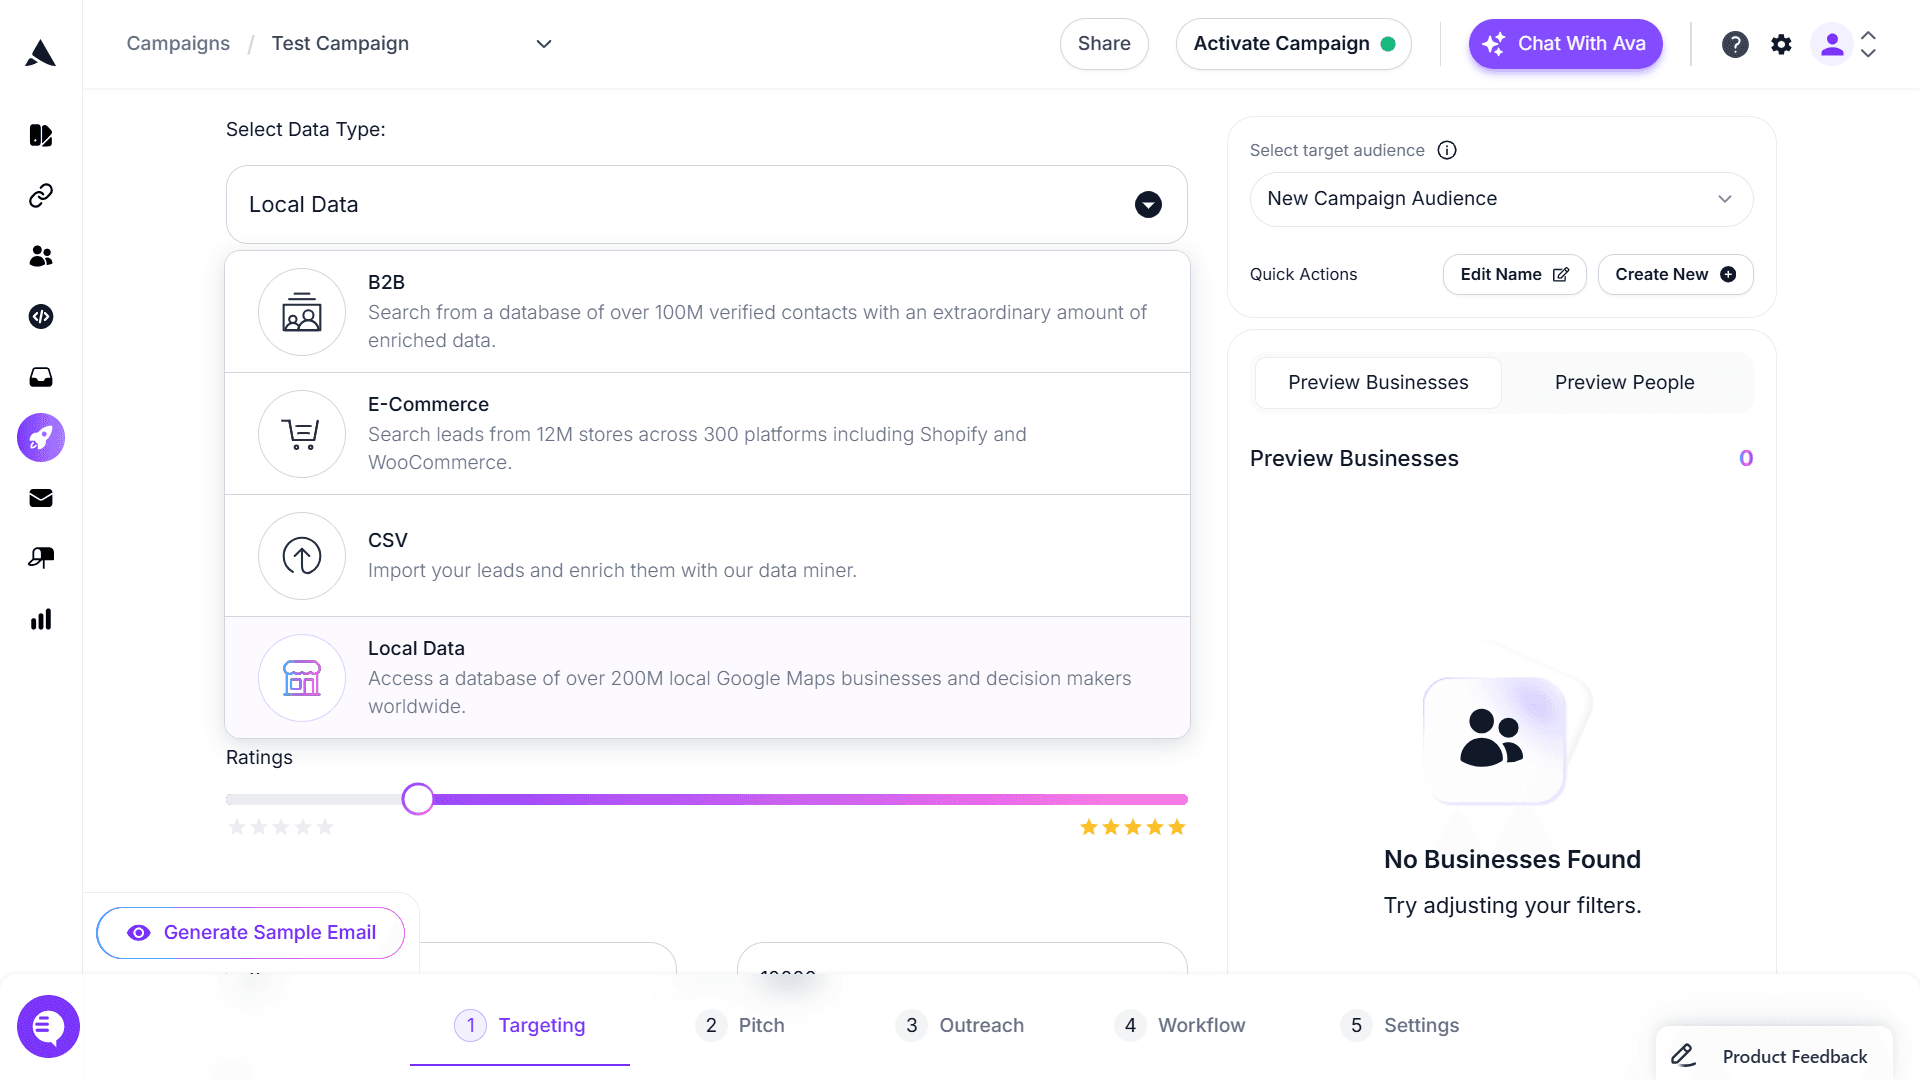1920x1080 pixels.
Task: Open the envelope mail icon in sidebar
Action: [41, 498]
